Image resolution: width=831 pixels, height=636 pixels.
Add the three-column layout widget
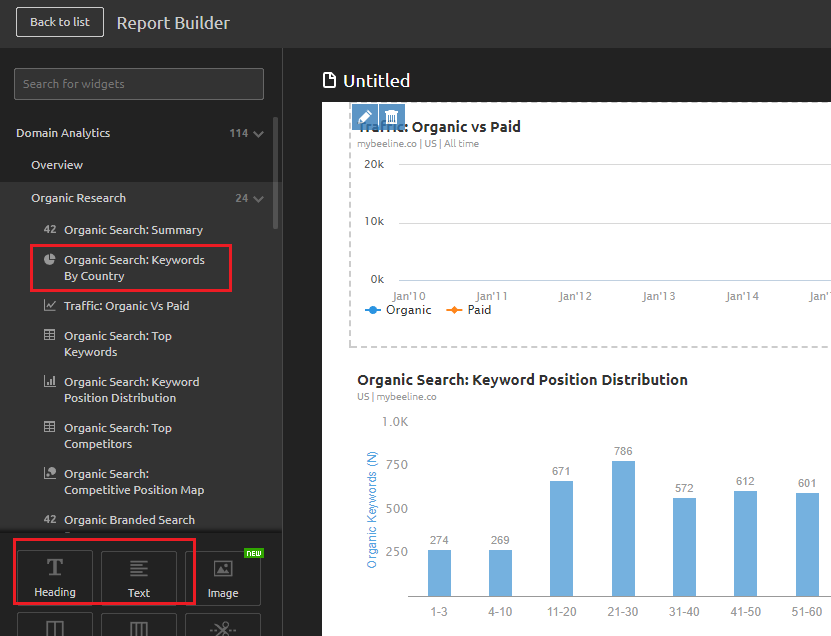click(x=139, y=626)
